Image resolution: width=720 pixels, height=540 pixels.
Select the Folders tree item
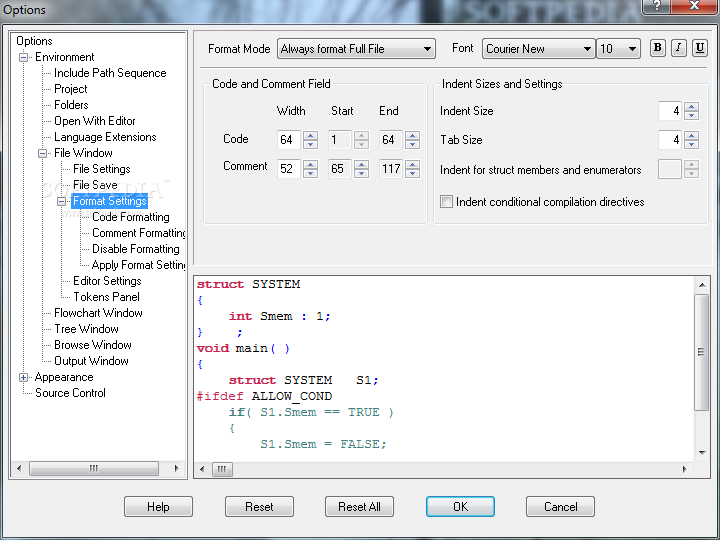click(71, 105)
